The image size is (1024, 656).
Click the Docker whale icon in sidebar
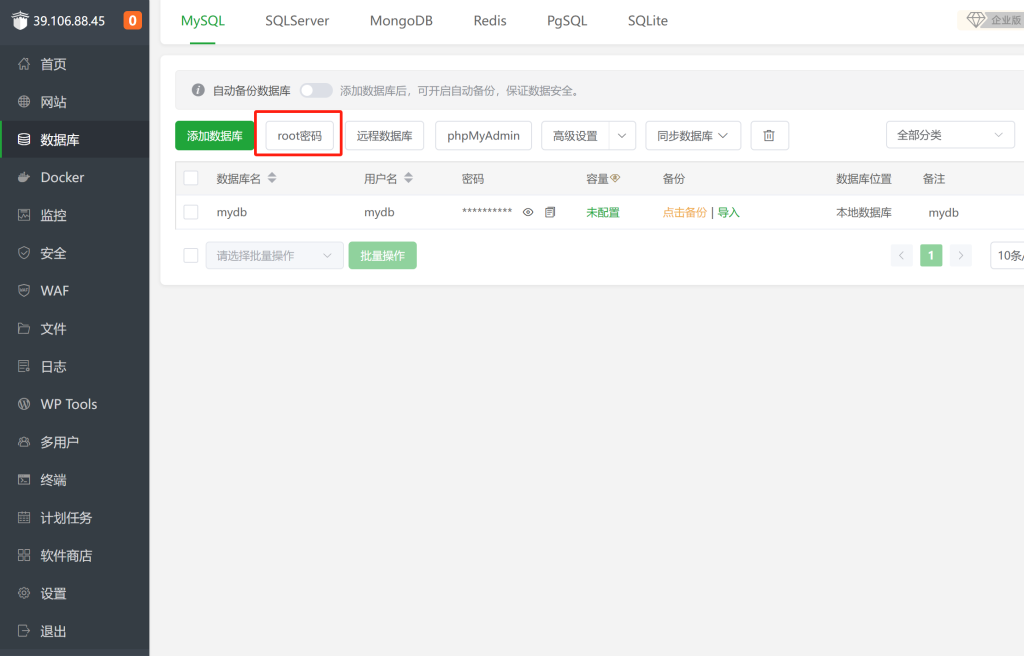[24, 178]
